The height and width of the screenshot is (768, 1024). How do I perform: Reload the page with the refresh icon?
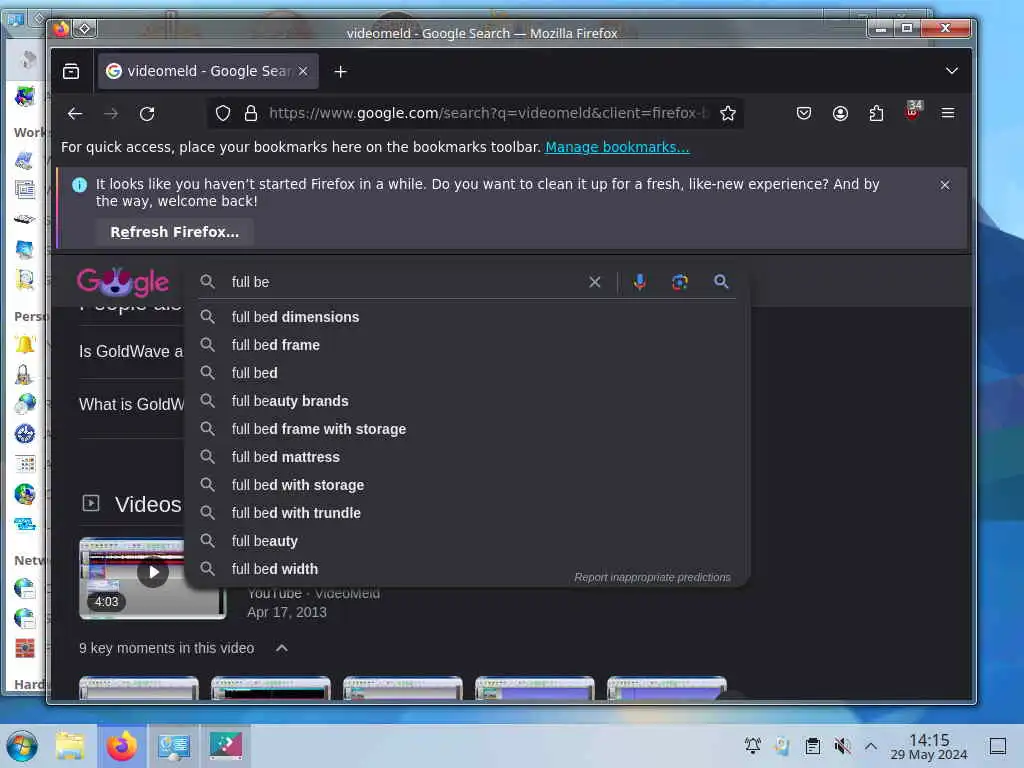pyautogui.click(x=147, y=114)
